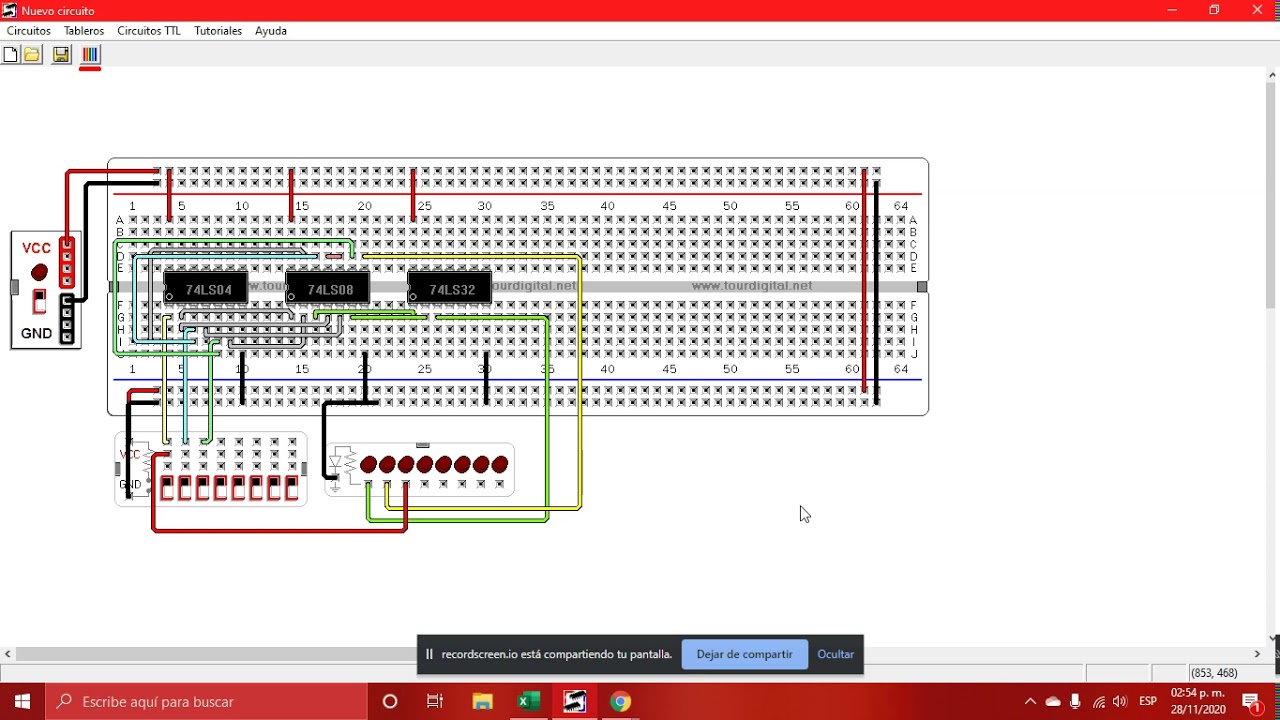This screenshot has height=720, width=1280.
Task: Select the colored wires tool icon
Action: 90,55
